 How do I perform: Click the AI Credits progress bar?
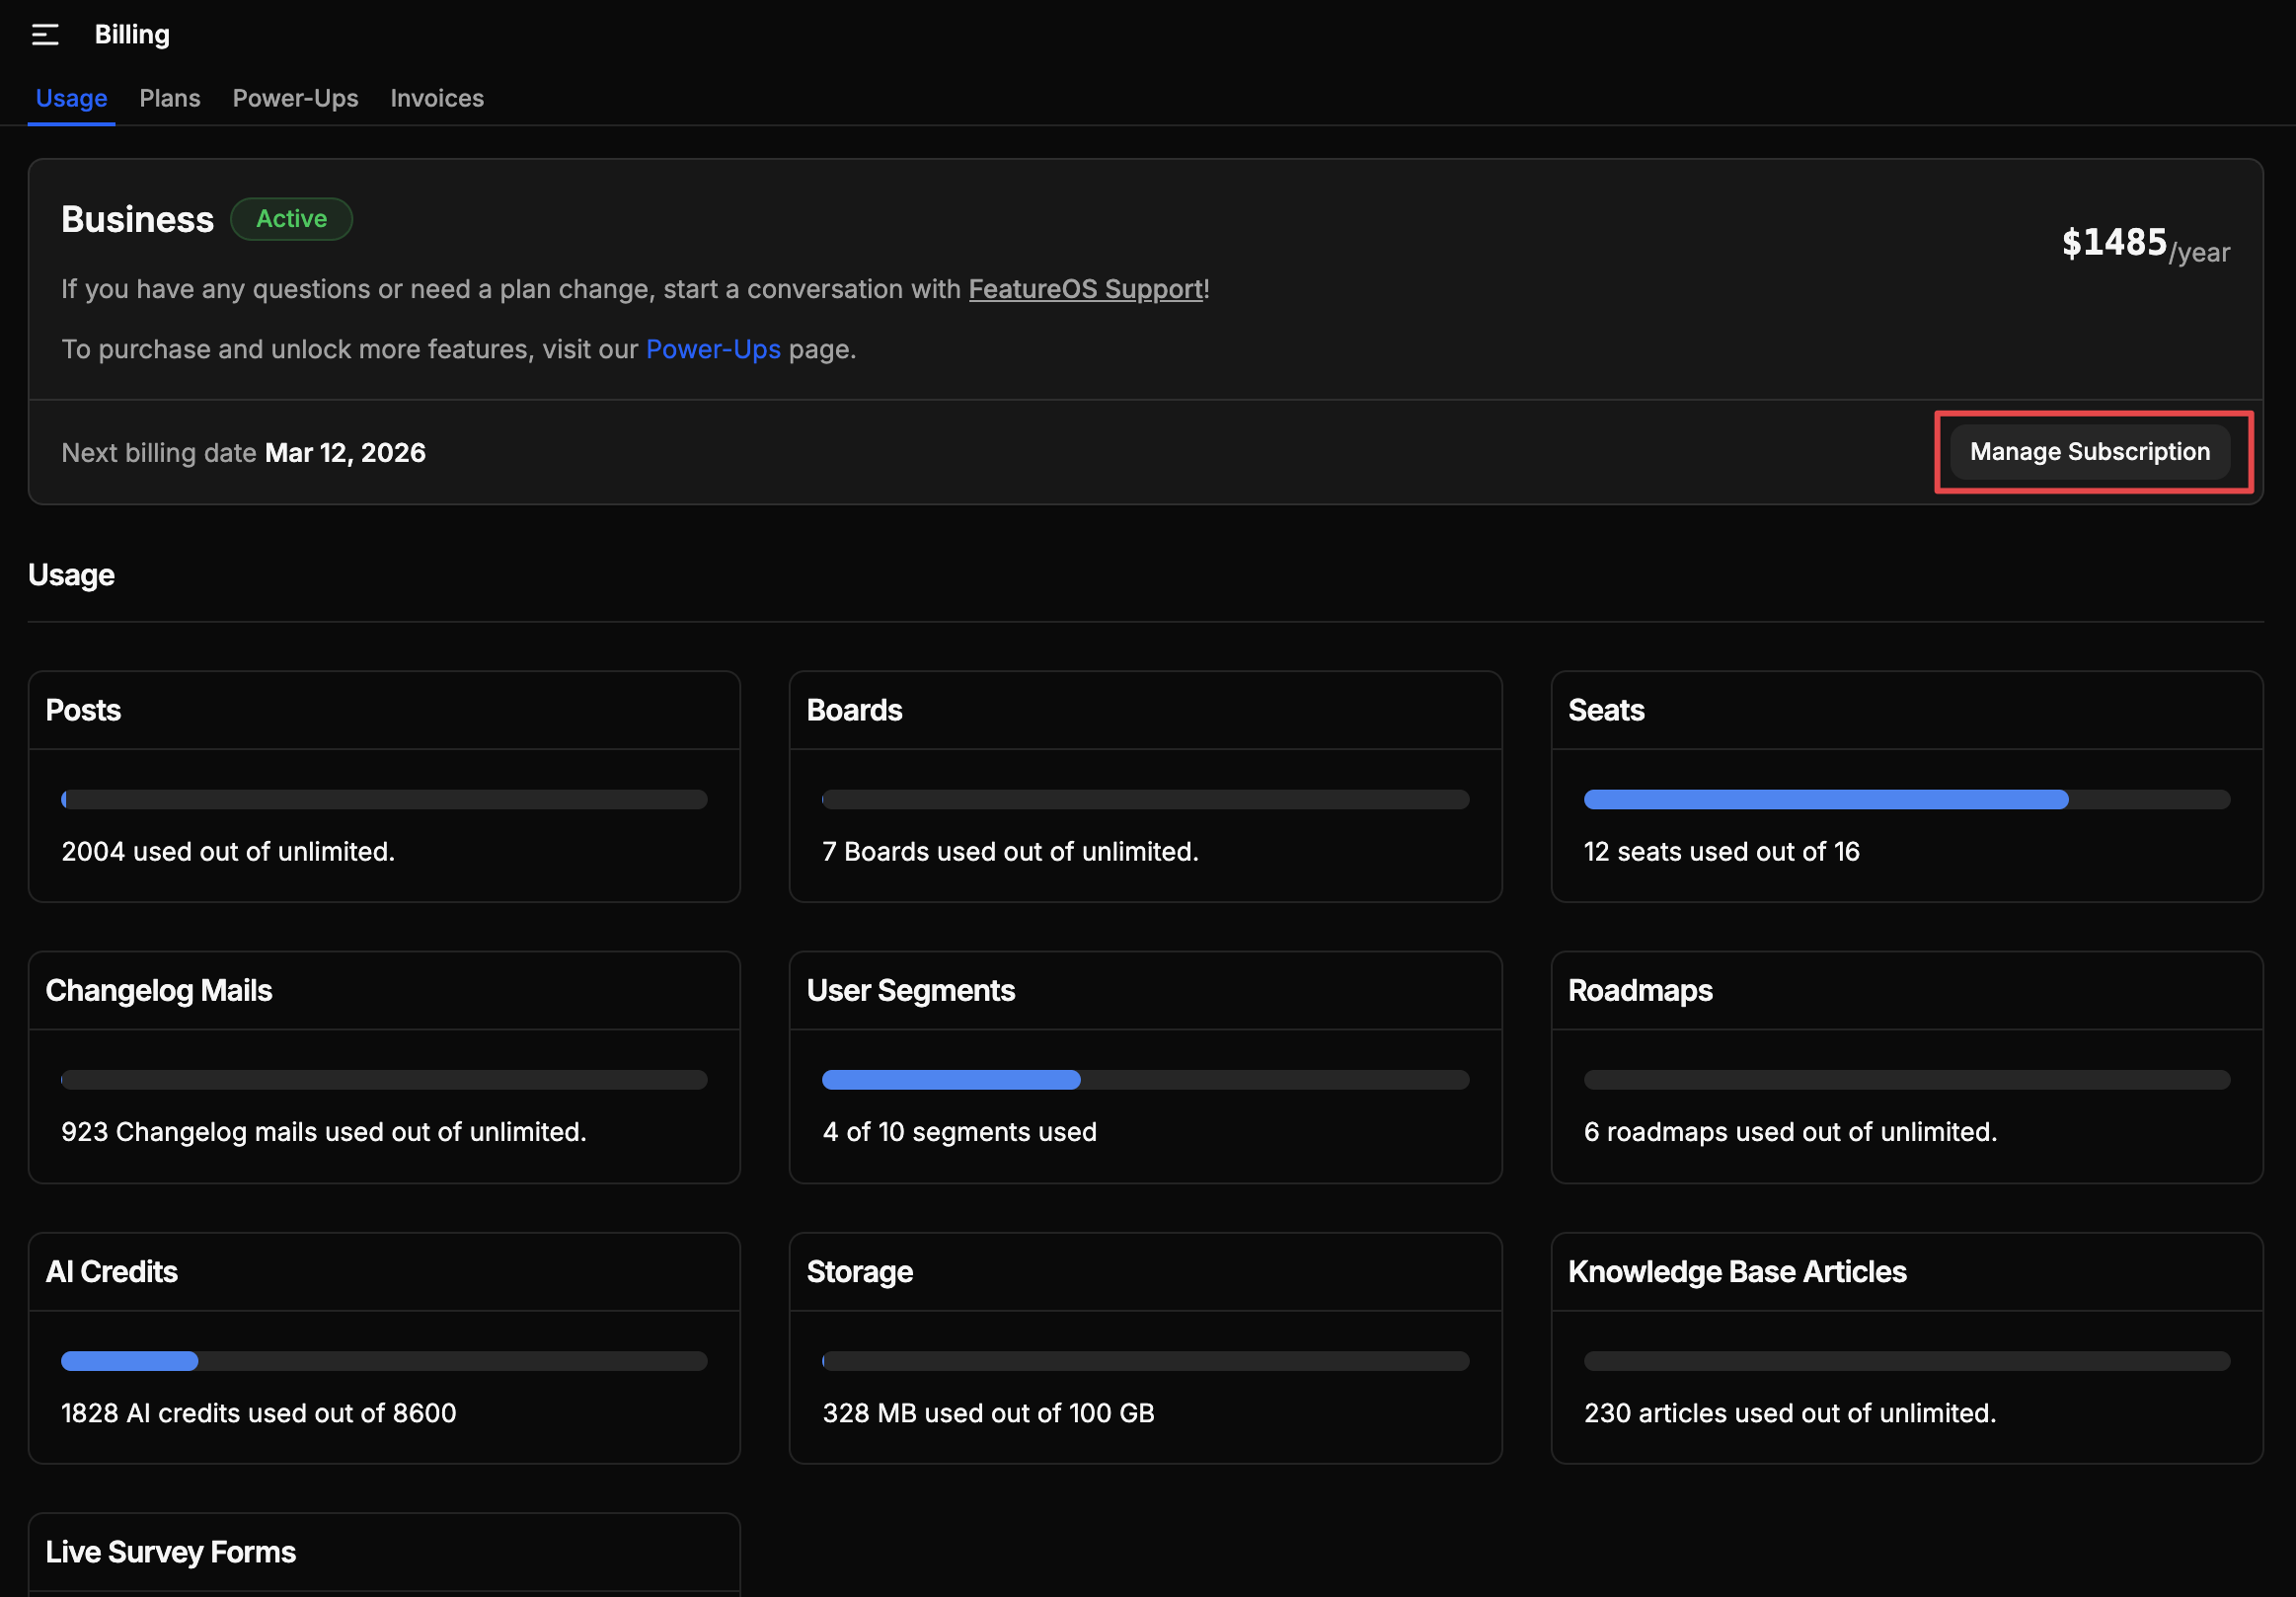383,1360
